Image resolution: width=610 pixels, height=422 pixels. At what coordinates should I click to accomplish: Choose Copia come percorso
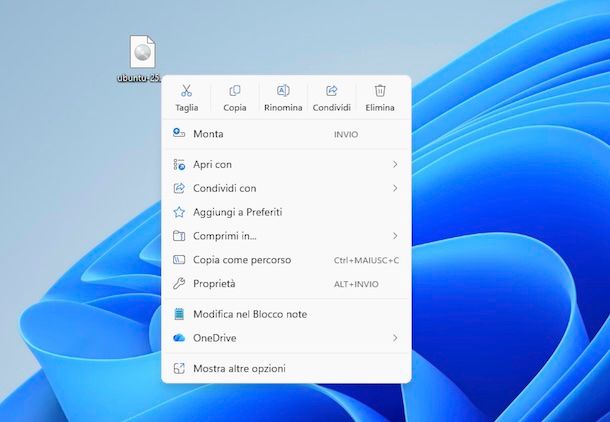(286, 260)
